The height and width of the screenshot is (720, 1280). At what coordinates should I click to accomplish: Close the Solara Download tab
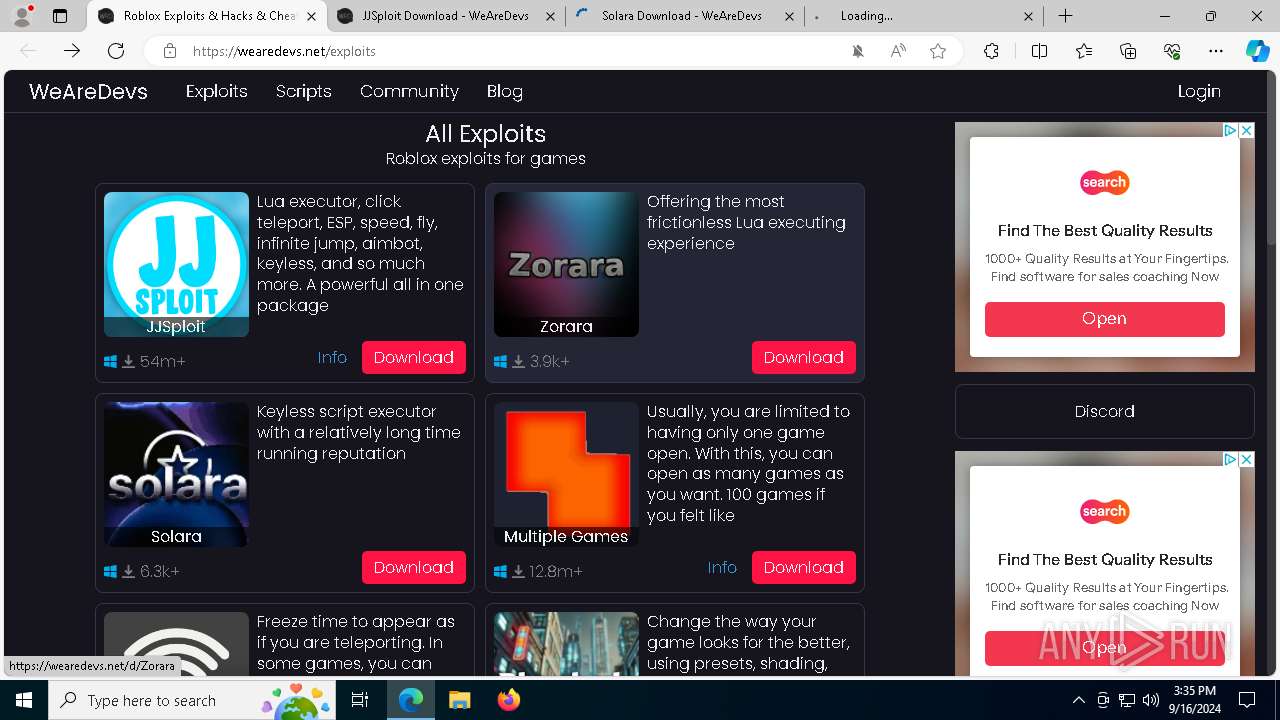tap(789, 16)
